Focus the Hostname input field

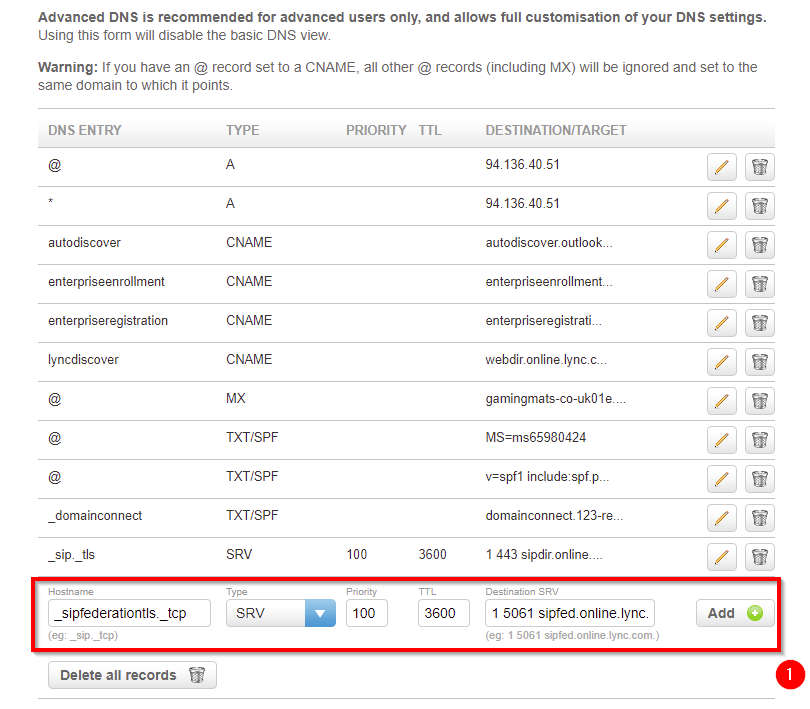point(129,613)
